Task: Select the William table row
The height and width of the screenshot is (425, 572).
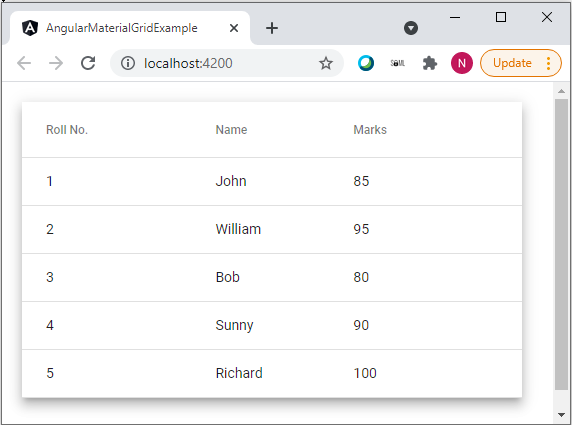Action: pyautogui.click(x=272, y=229)
